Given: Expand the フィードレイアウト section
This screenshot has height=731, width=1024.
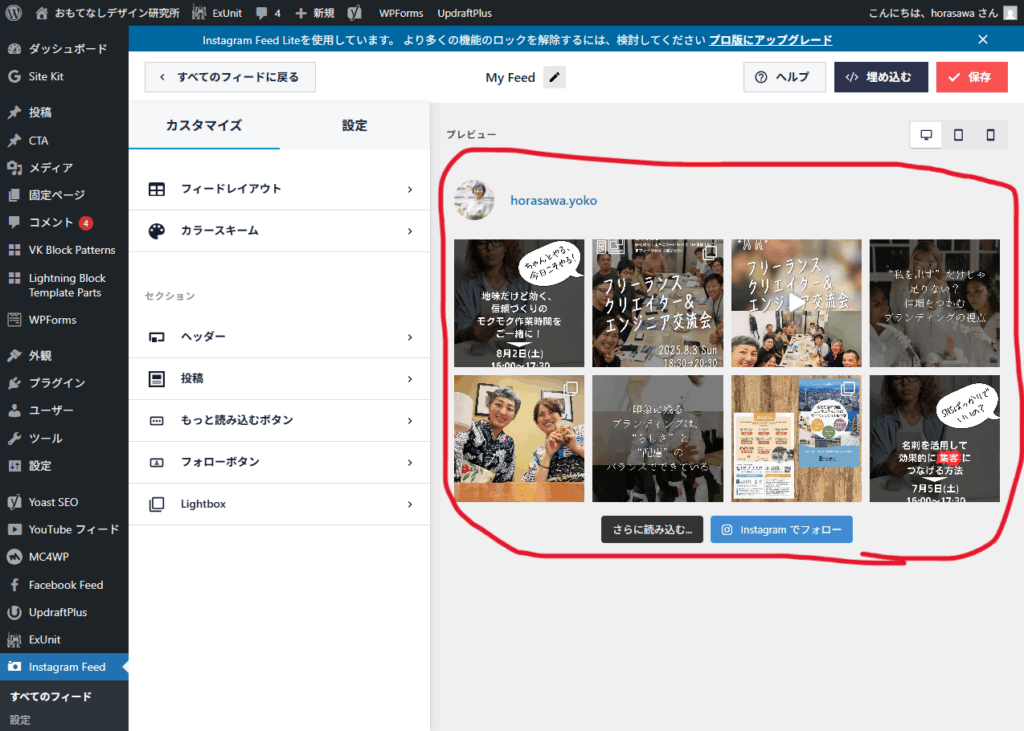Looking at the screenshot, I should (279, 189).
